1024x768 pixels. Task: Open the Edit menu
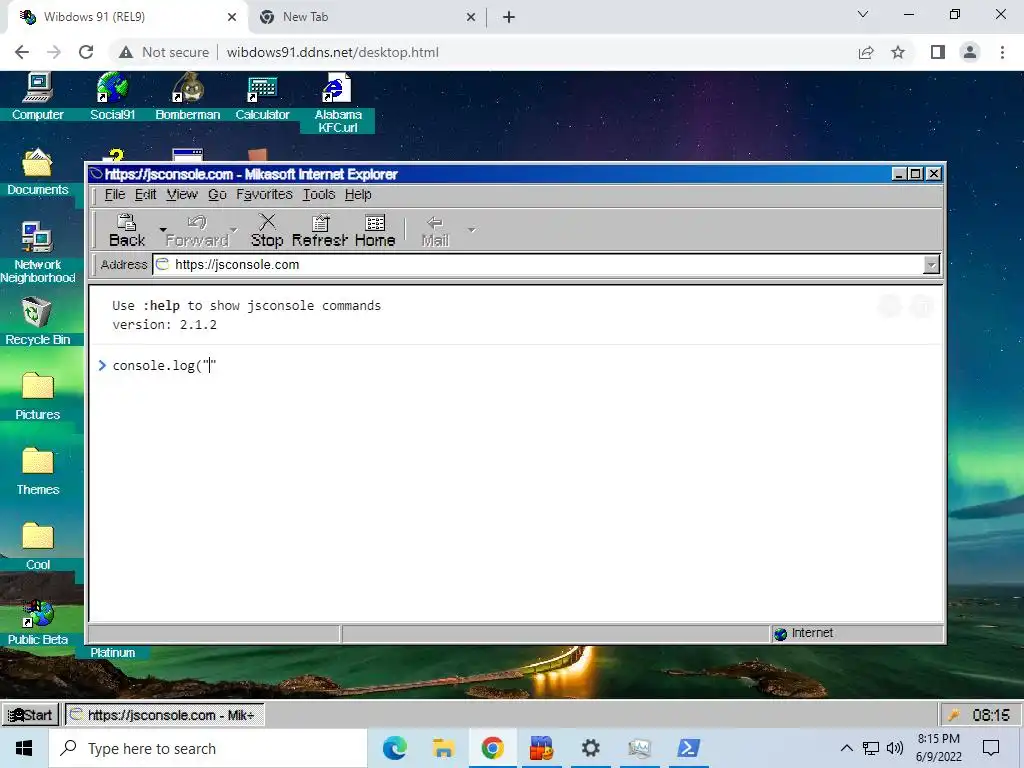145,195
